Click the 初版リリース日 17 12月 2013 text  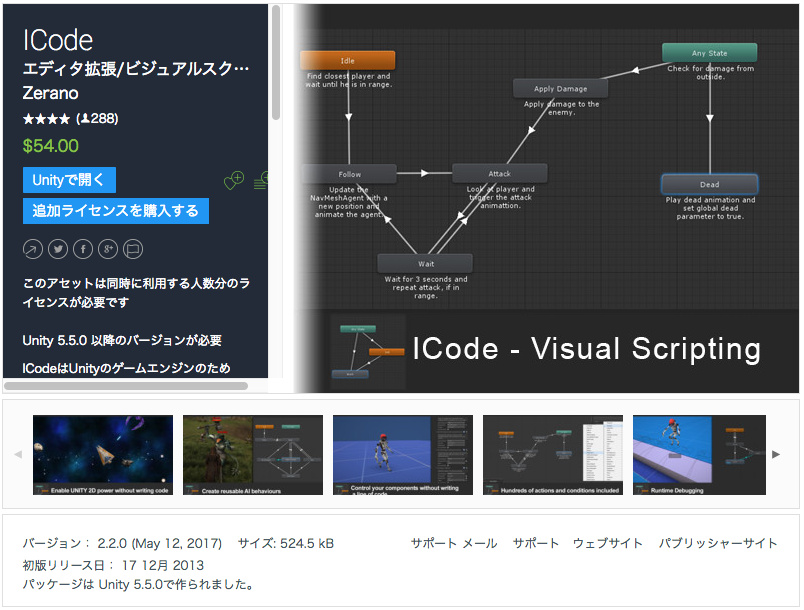(113, 565)
